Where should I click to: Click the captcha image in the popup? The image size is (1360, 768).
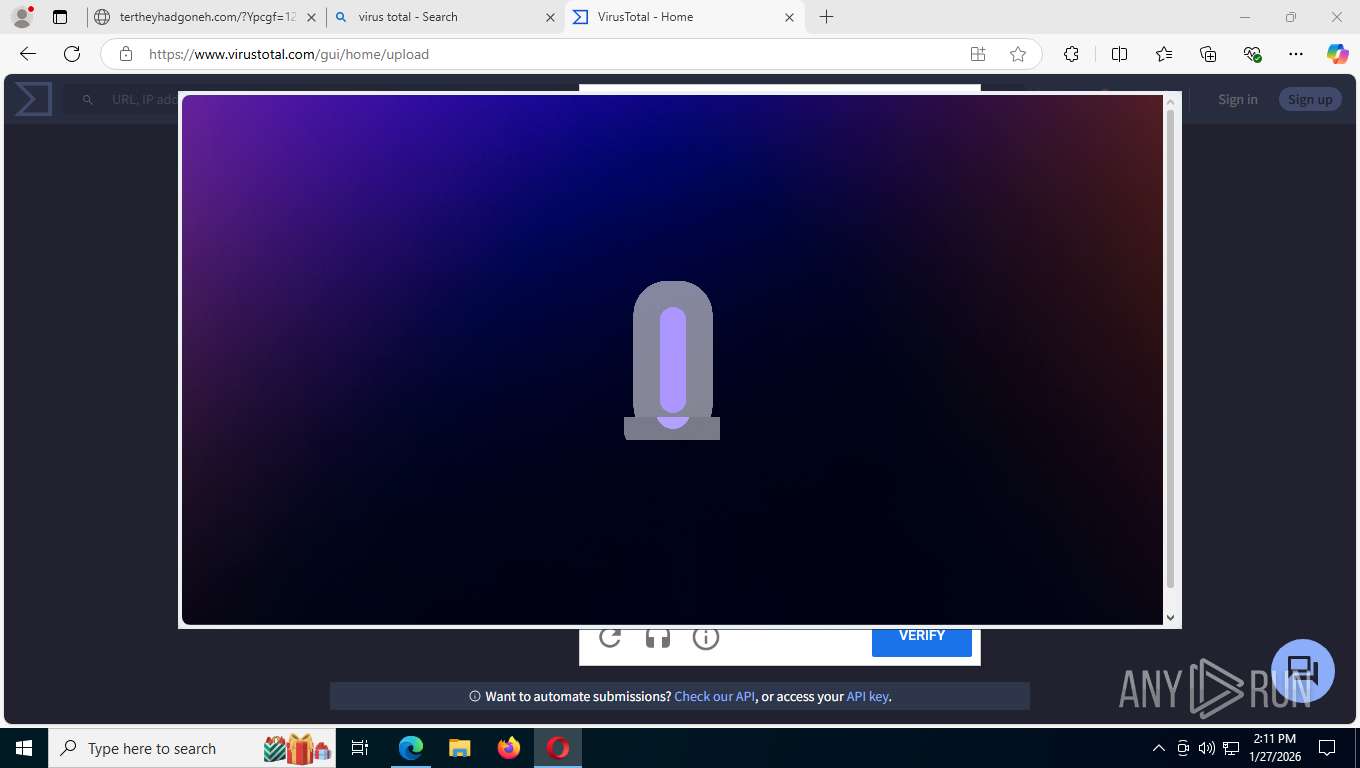point(672,360)
